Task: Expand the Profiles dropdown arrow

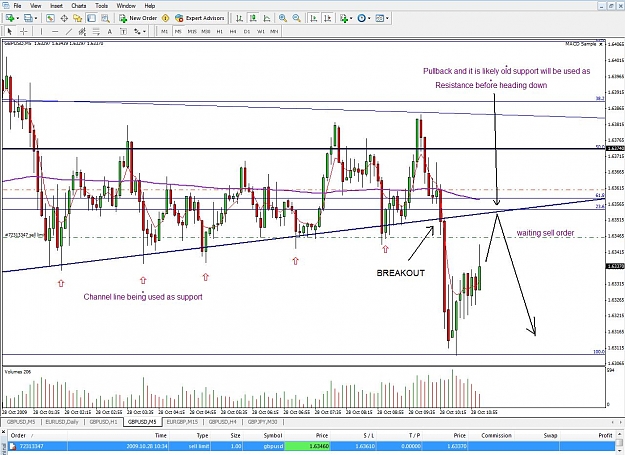Action: 36,18
